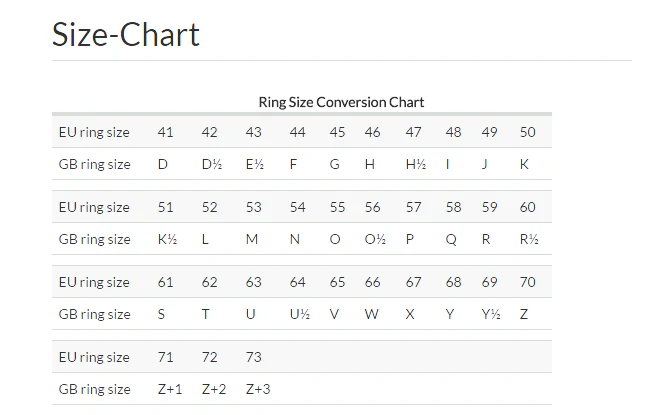Viewport: 652px width, 415px height.
Task: Select EU ring size 70 cell
Action: 528,282
